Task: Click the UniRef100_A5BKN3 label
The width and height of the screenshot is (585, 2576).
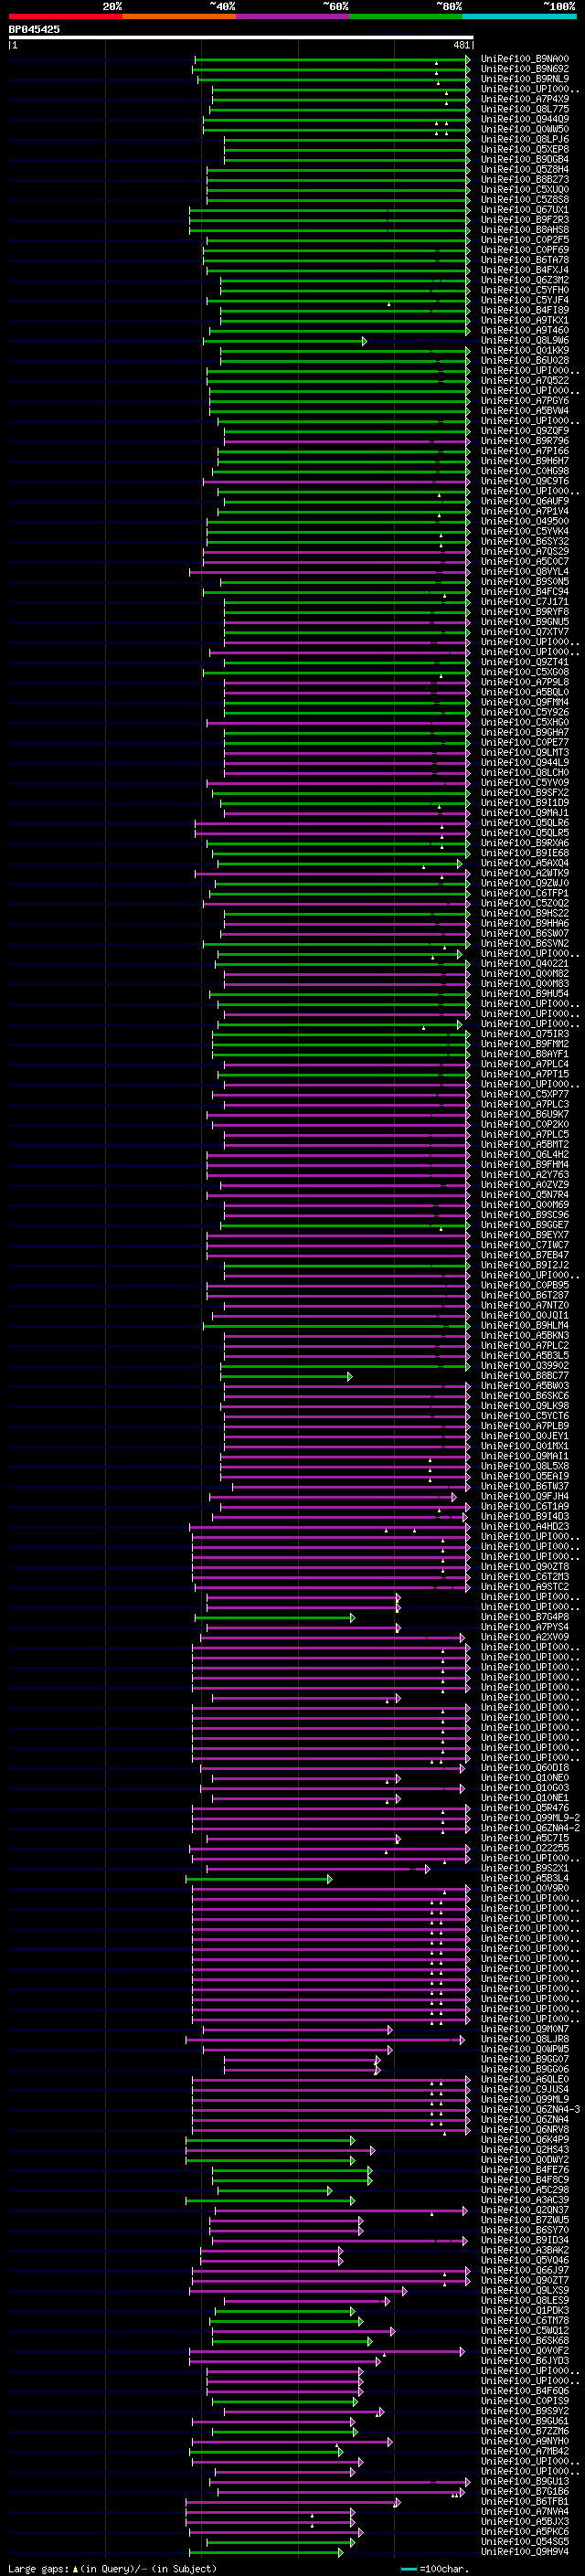Action: point(525,1335)
